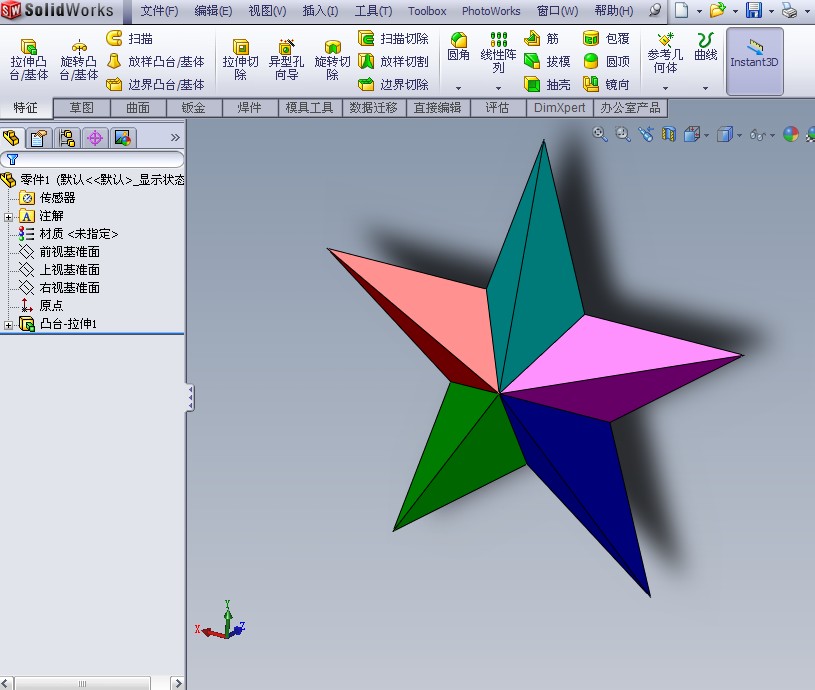Click the Previous View icon
This screenshot has width=815, height=690.
pos(646,135)
